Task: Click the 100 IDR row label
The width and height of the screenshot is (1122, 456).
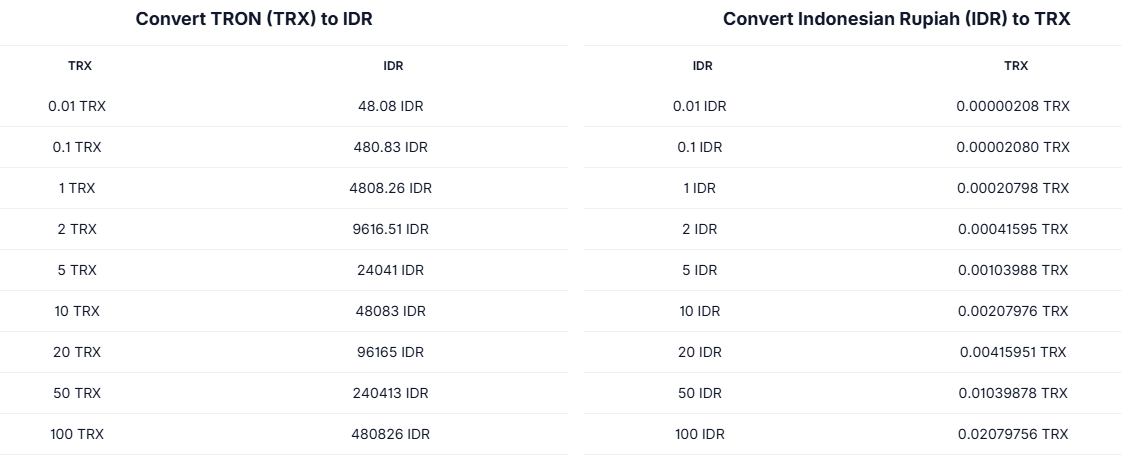Action: click(700, 434)
